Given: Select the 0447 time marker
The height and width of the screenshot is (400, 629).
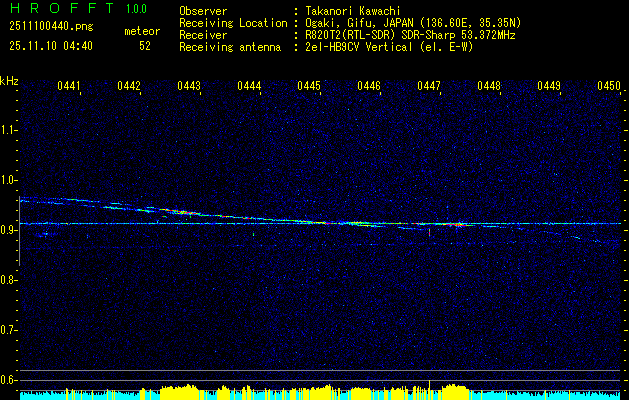Looking at the screenshot, I should tap(429, 87).
